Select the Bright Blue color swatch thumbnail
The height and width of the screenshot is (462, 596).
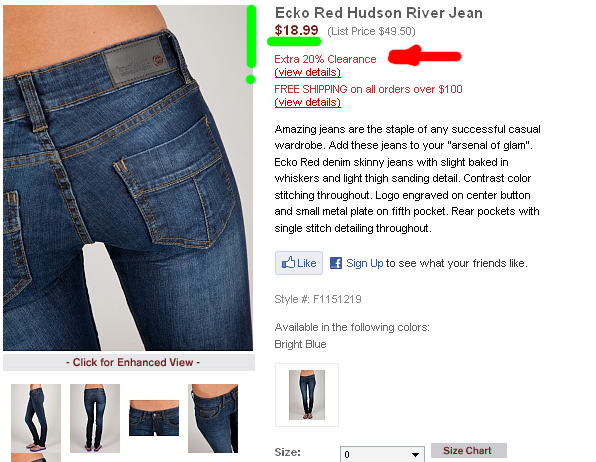pyautogui.click(x=307, y=395)
